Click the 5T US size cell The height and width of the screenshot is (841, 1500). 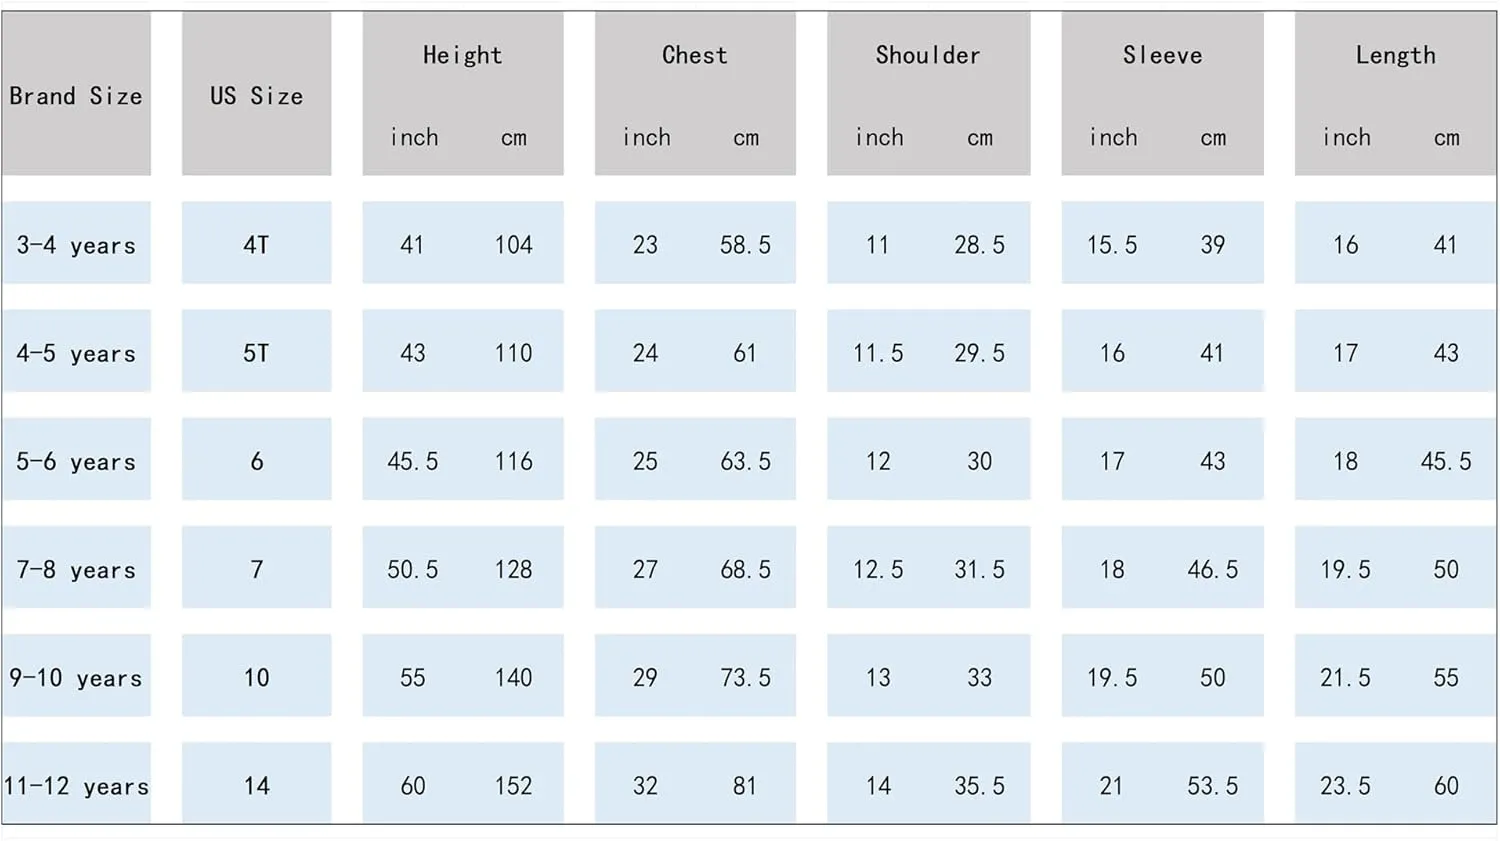tap(256, 351)
